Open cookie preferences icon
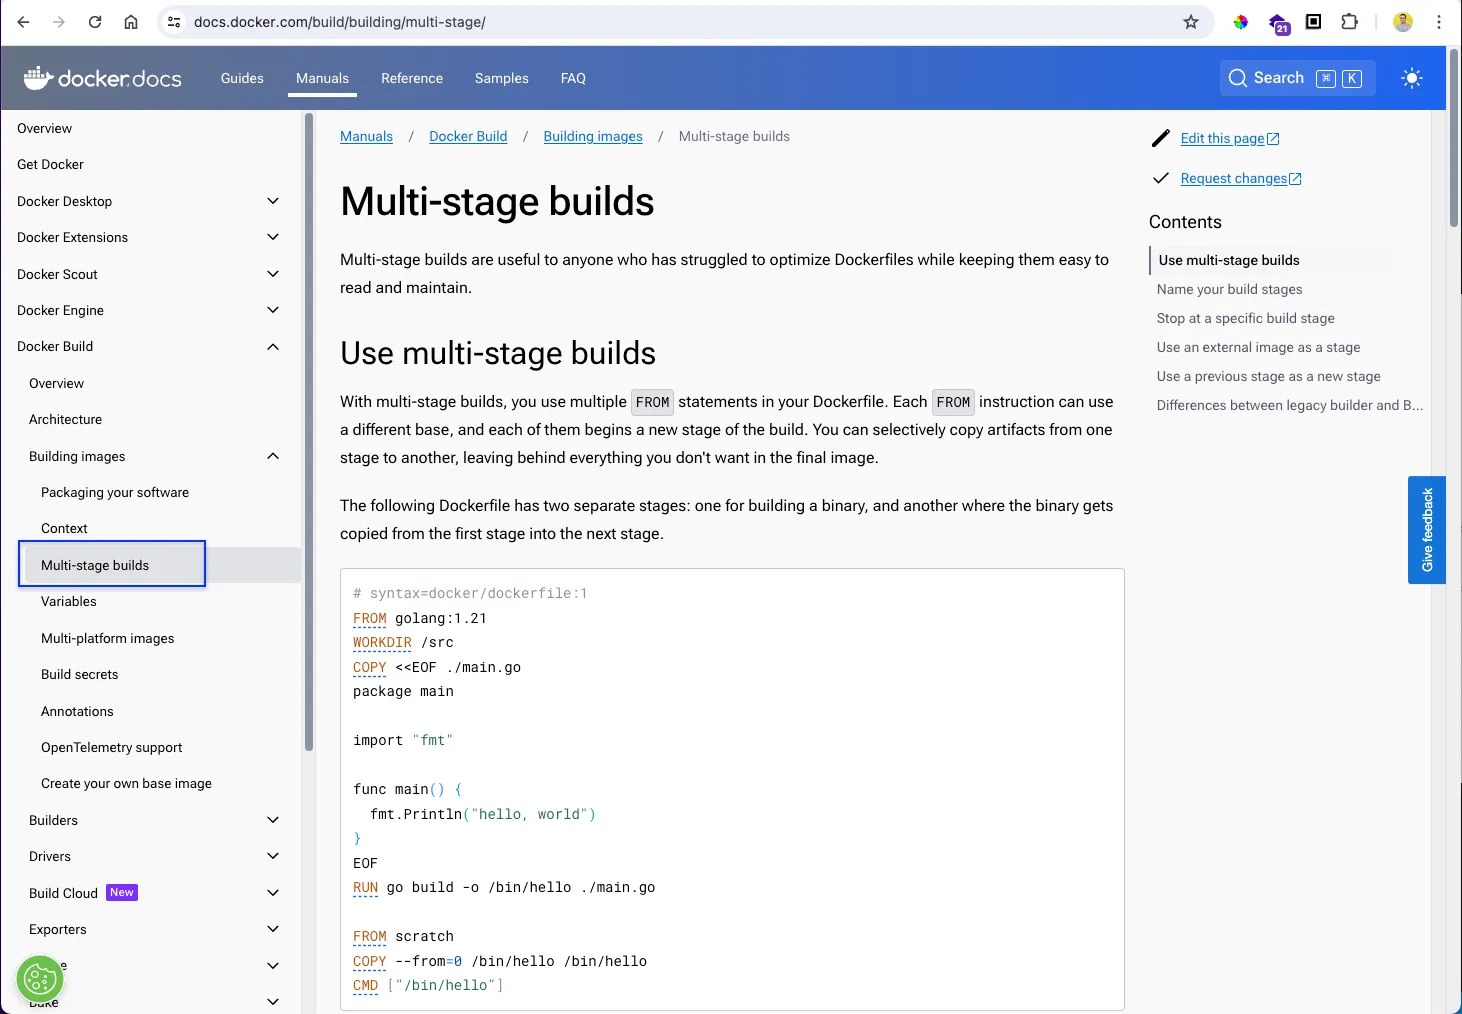 40,980
